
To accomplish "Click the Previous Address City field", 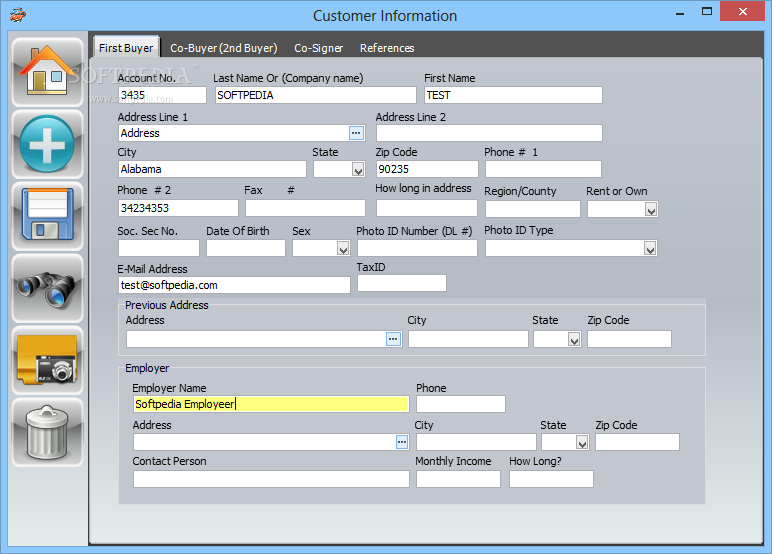I will (468, 339).
